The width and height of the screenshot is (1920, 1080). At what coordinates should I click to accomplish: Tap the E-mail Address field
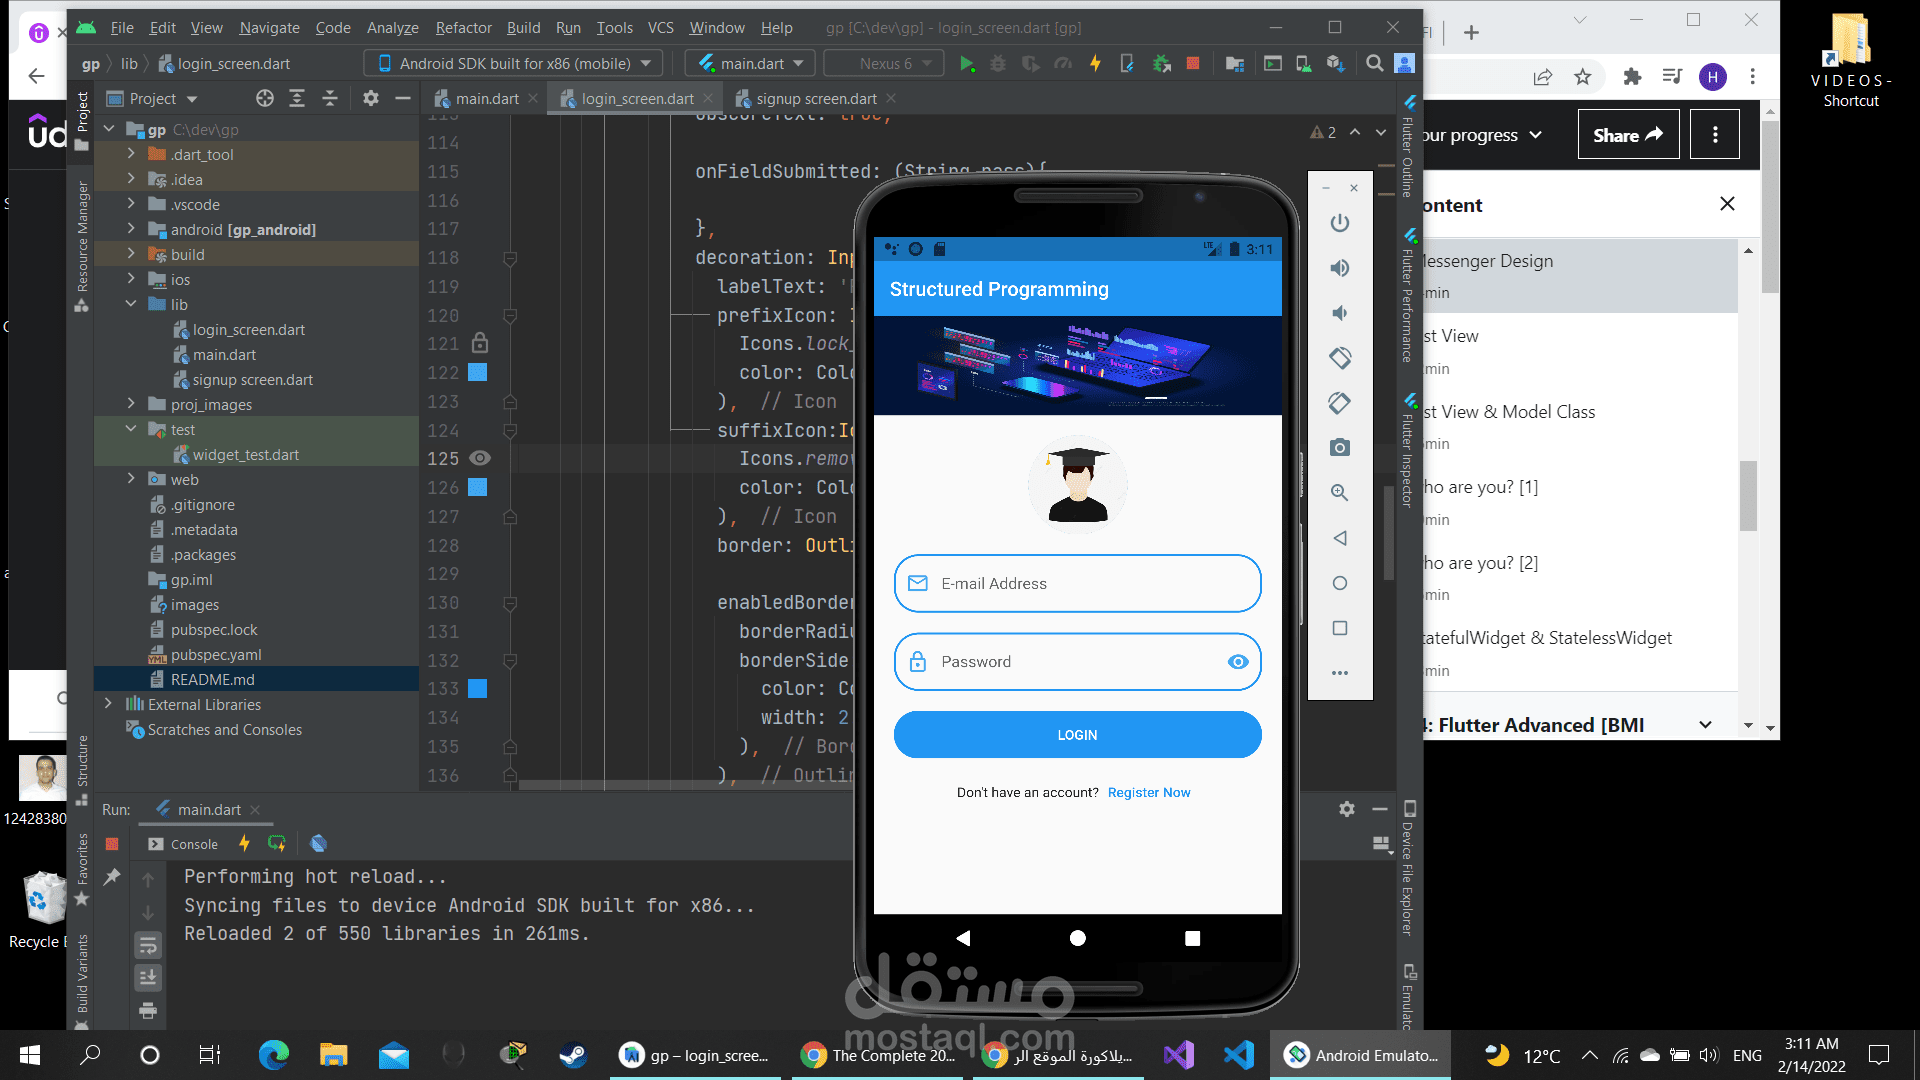point(1077,584)
